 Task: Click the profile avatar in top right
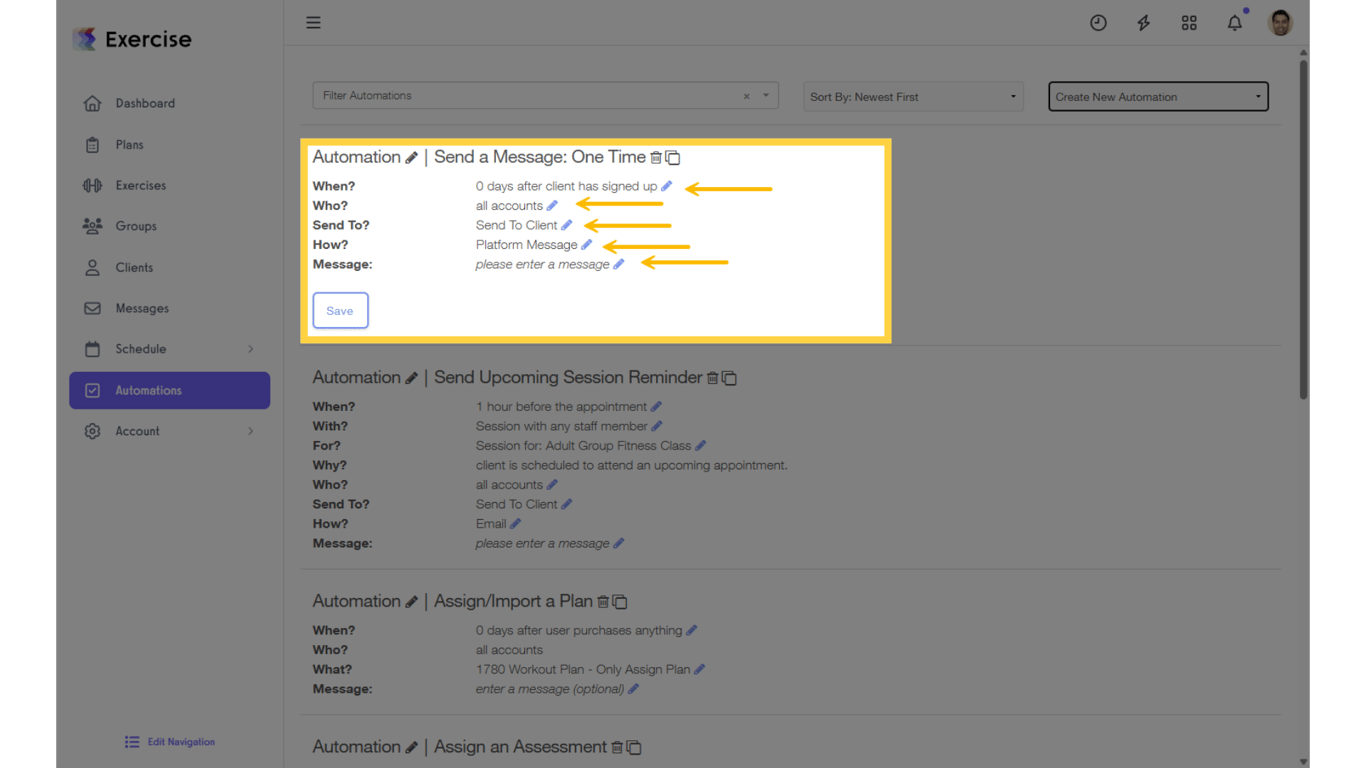[x=1280, y=22]
